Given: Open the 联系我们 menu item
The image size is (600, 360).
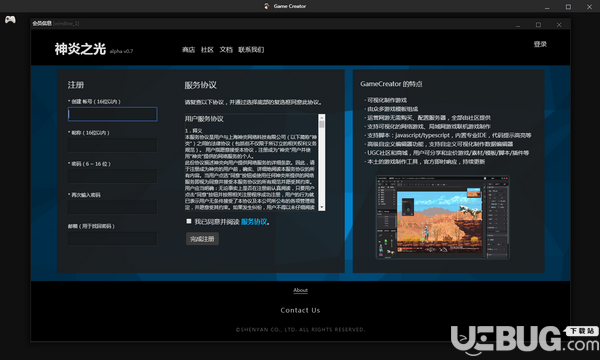Looking at the screenshot, I should click(x=251, y=50).
